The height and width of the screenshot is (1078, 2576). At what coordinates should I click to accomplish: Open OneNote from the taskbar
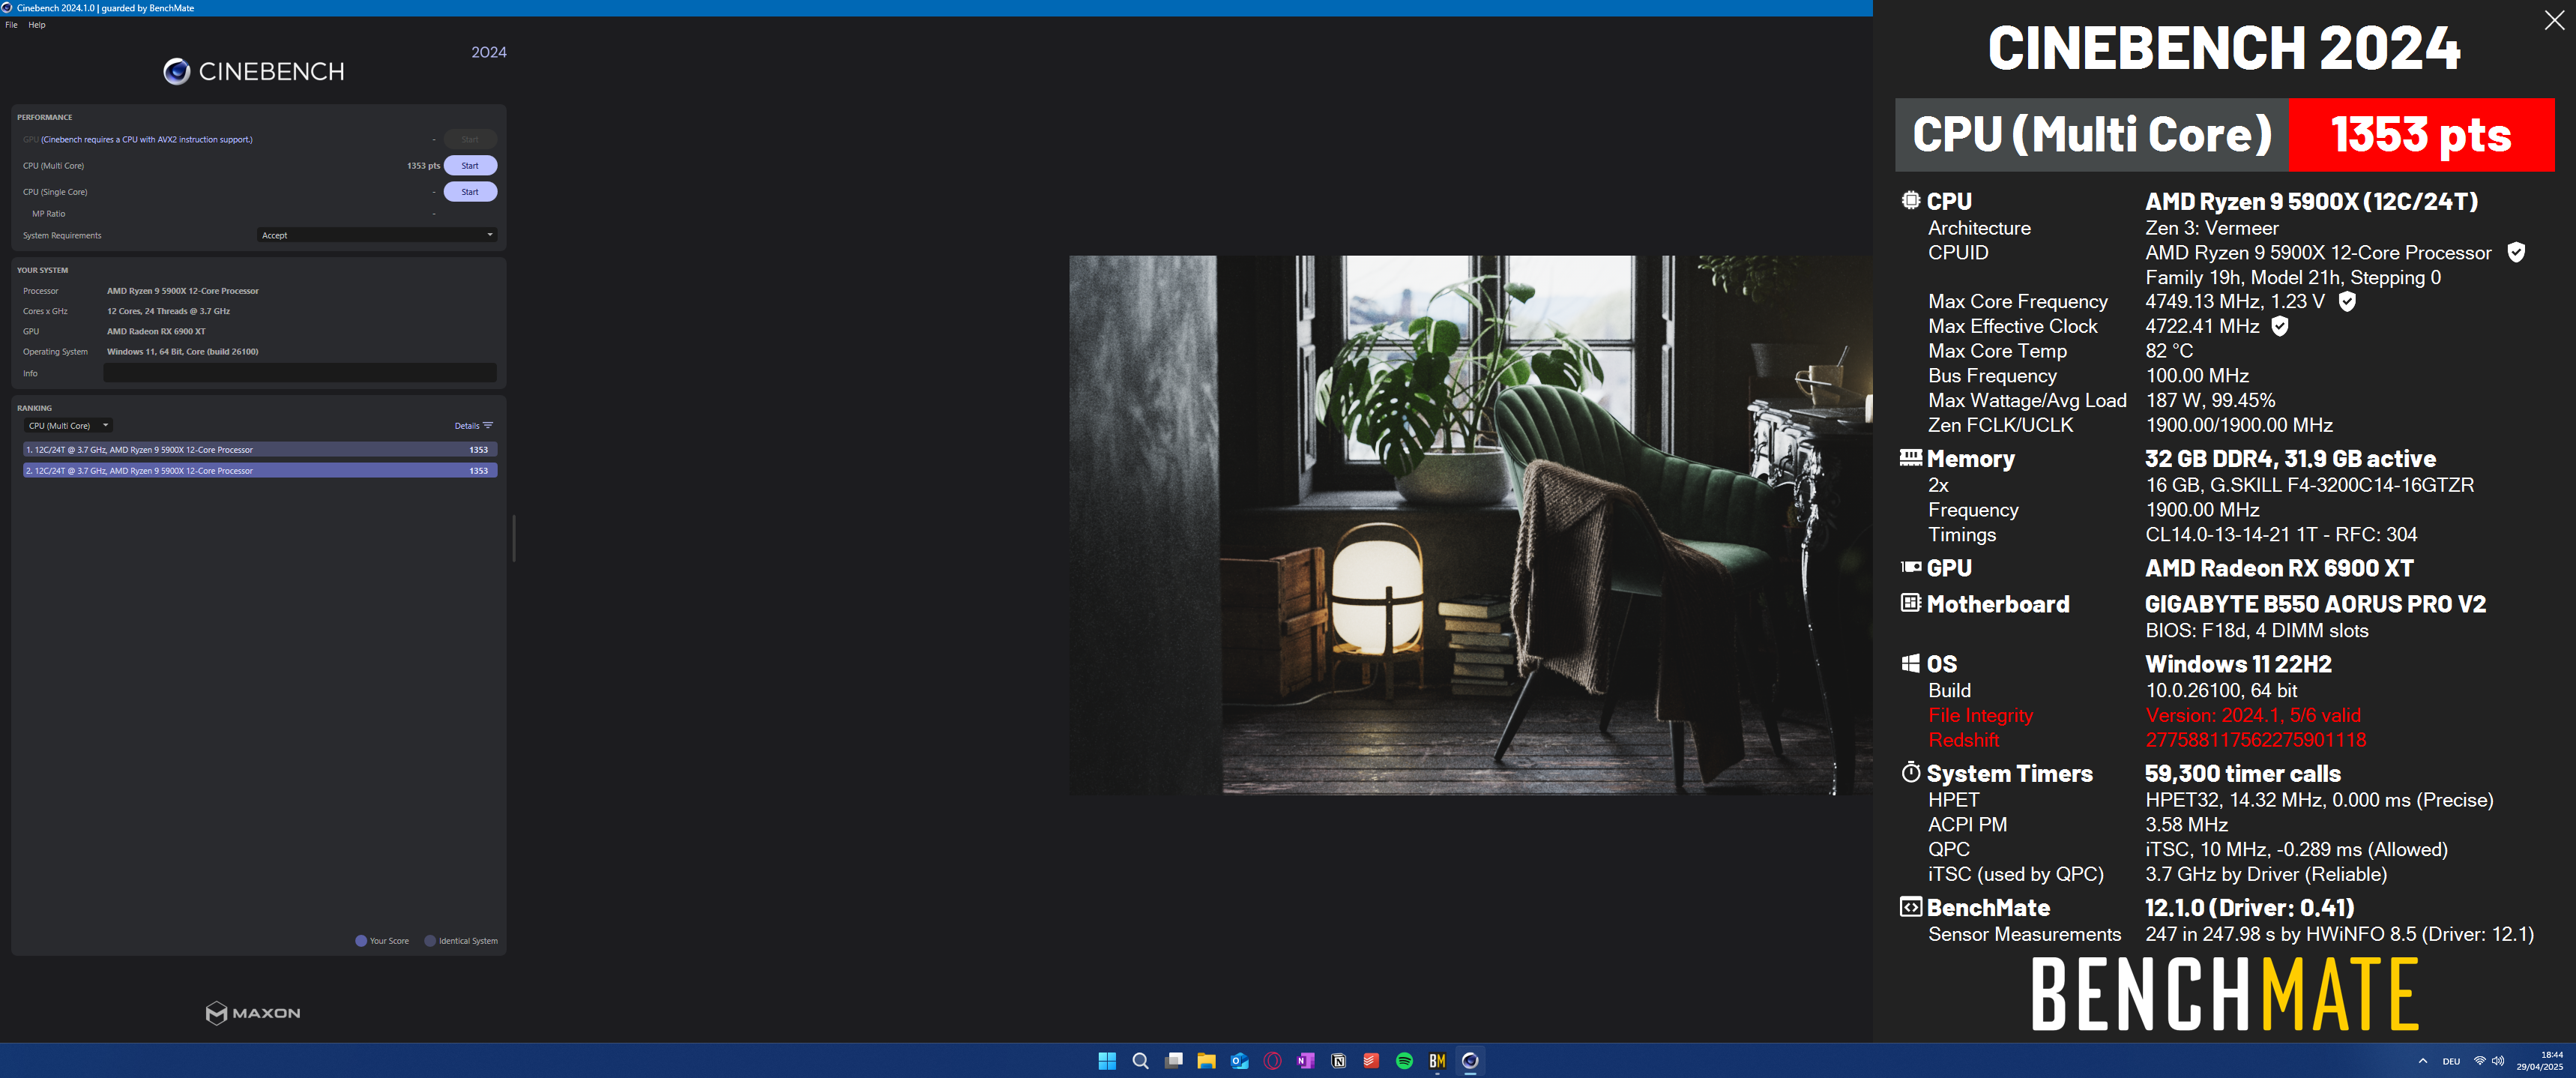pyautogui.click(x=1306, y=1061)
